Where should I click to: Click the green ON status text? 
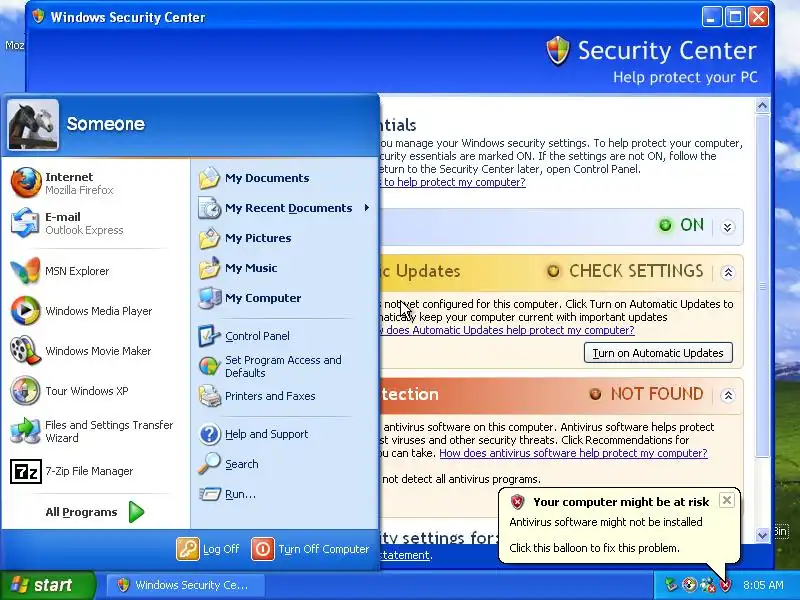(692, 225)
